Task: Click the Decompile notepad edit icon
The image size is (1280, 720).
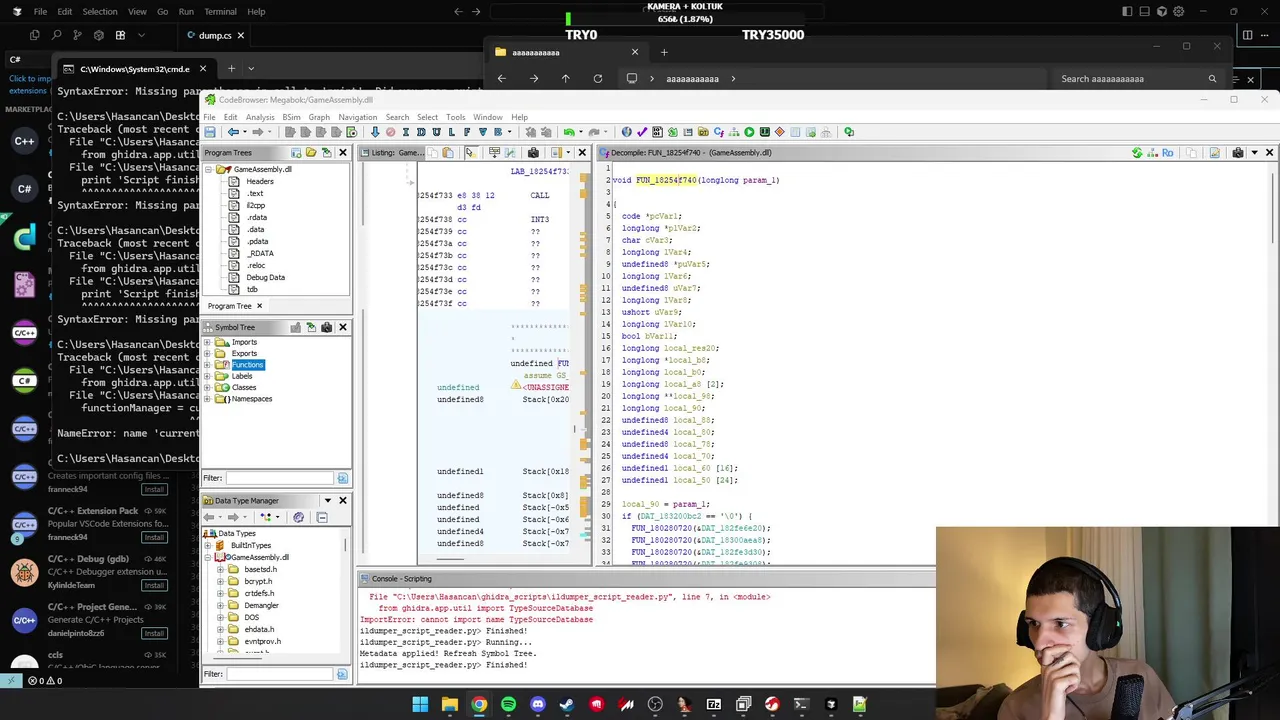Action: coord(1215,153)
